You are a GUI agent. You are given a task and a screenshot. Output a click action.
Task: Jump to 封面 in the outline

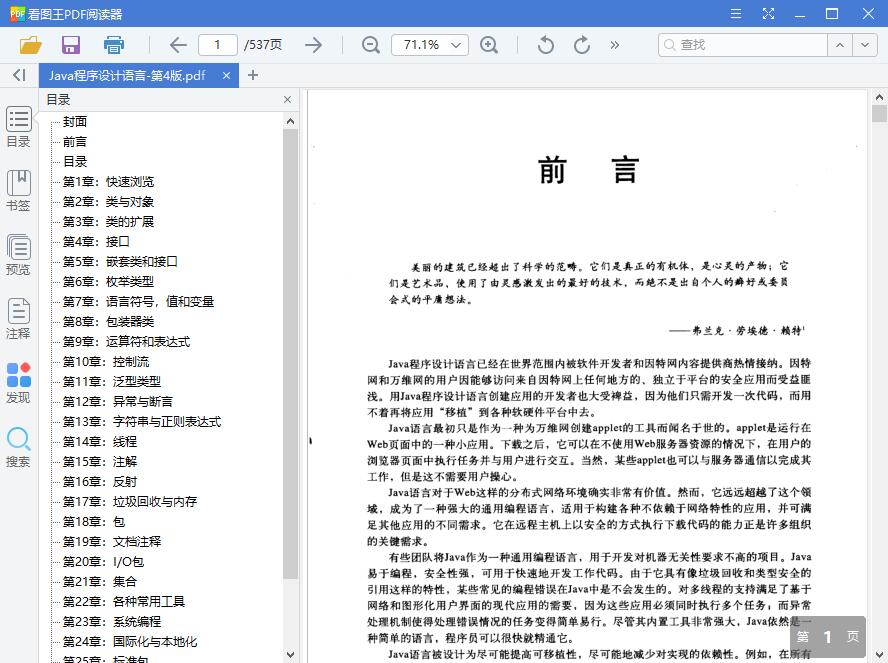pyautogui.click(x=75, y=122)
